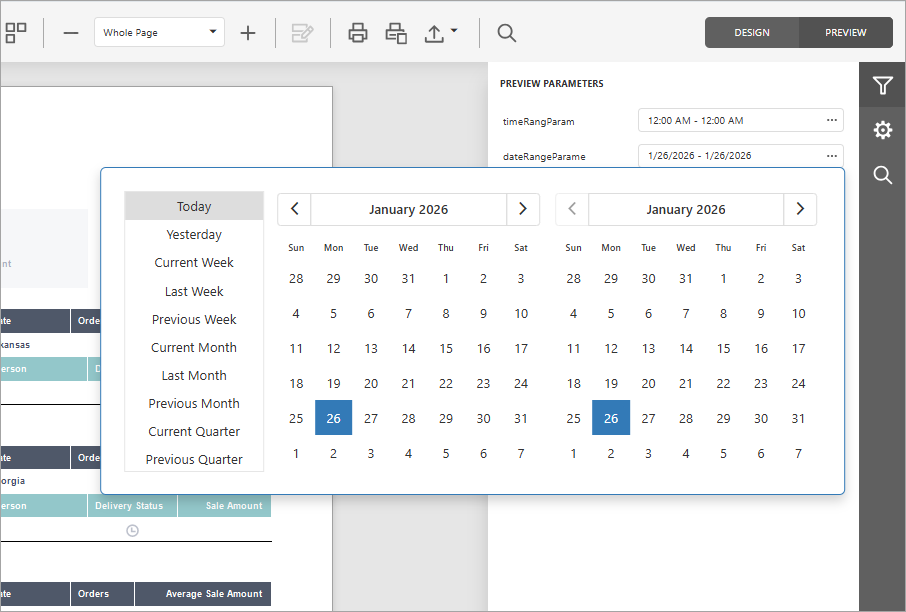Select January 12 in right calendar
This screenshot has height=612, width=906.
[x=611, y=348]
